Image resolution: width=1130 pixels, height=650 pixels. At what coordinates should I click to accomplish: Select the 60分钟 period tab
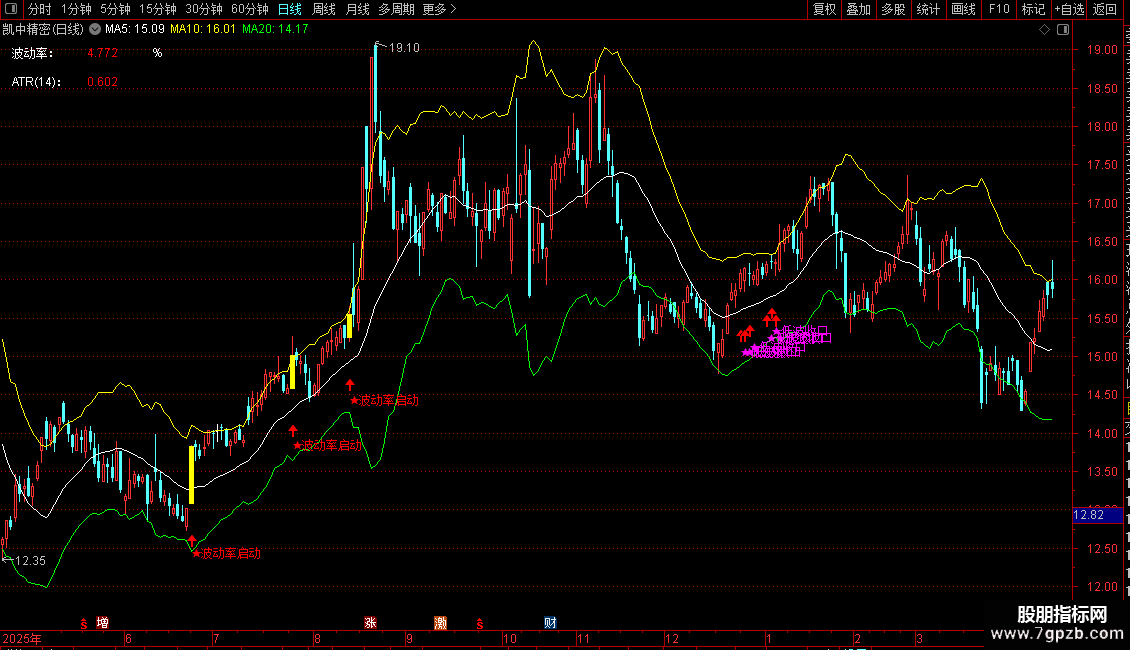tap(250, 9)
